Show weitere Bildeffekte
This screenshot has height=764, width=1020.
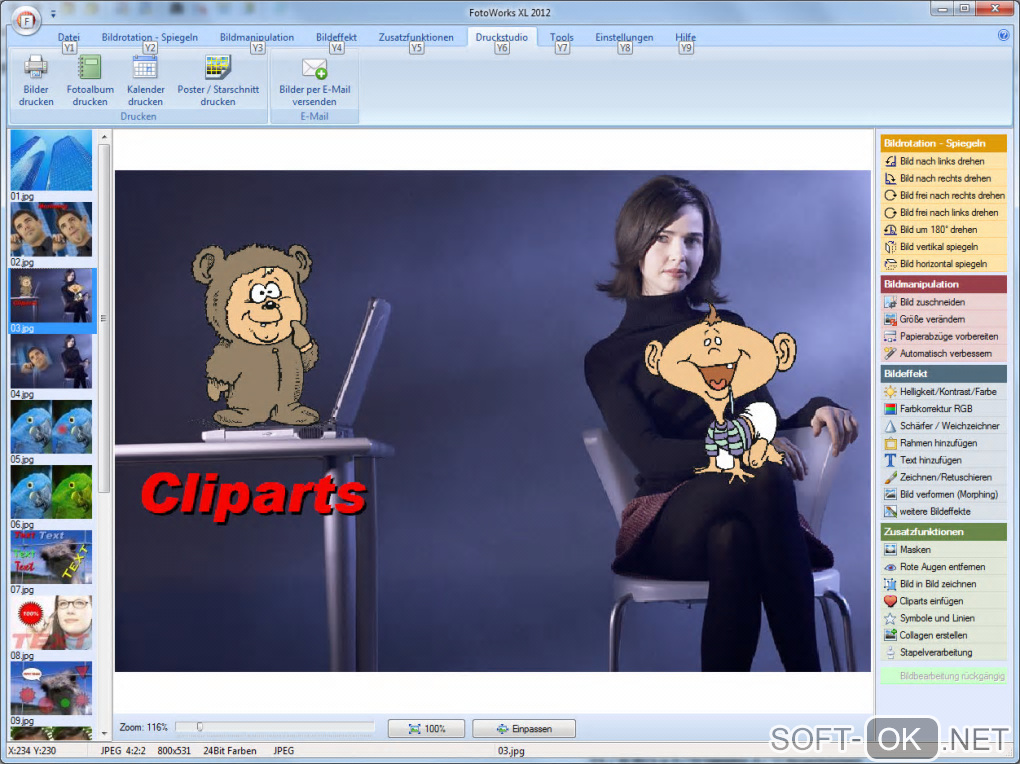tap(943, 512)
